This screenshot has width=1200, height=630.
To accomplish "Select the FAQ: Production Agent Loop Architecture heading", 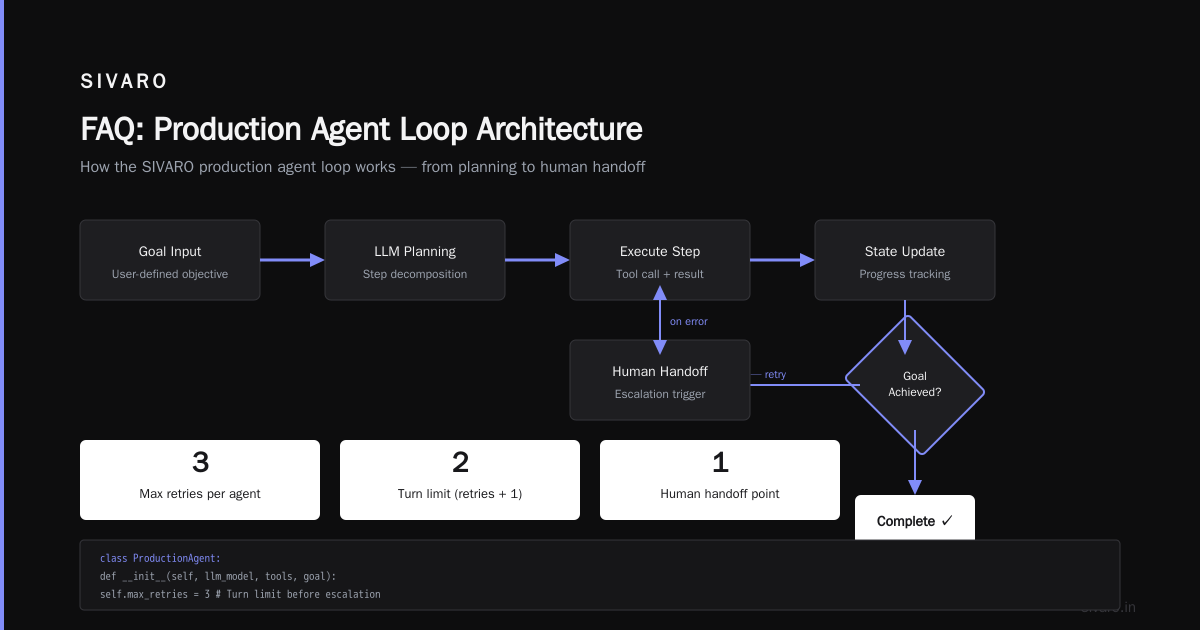I will coord(361,129).
